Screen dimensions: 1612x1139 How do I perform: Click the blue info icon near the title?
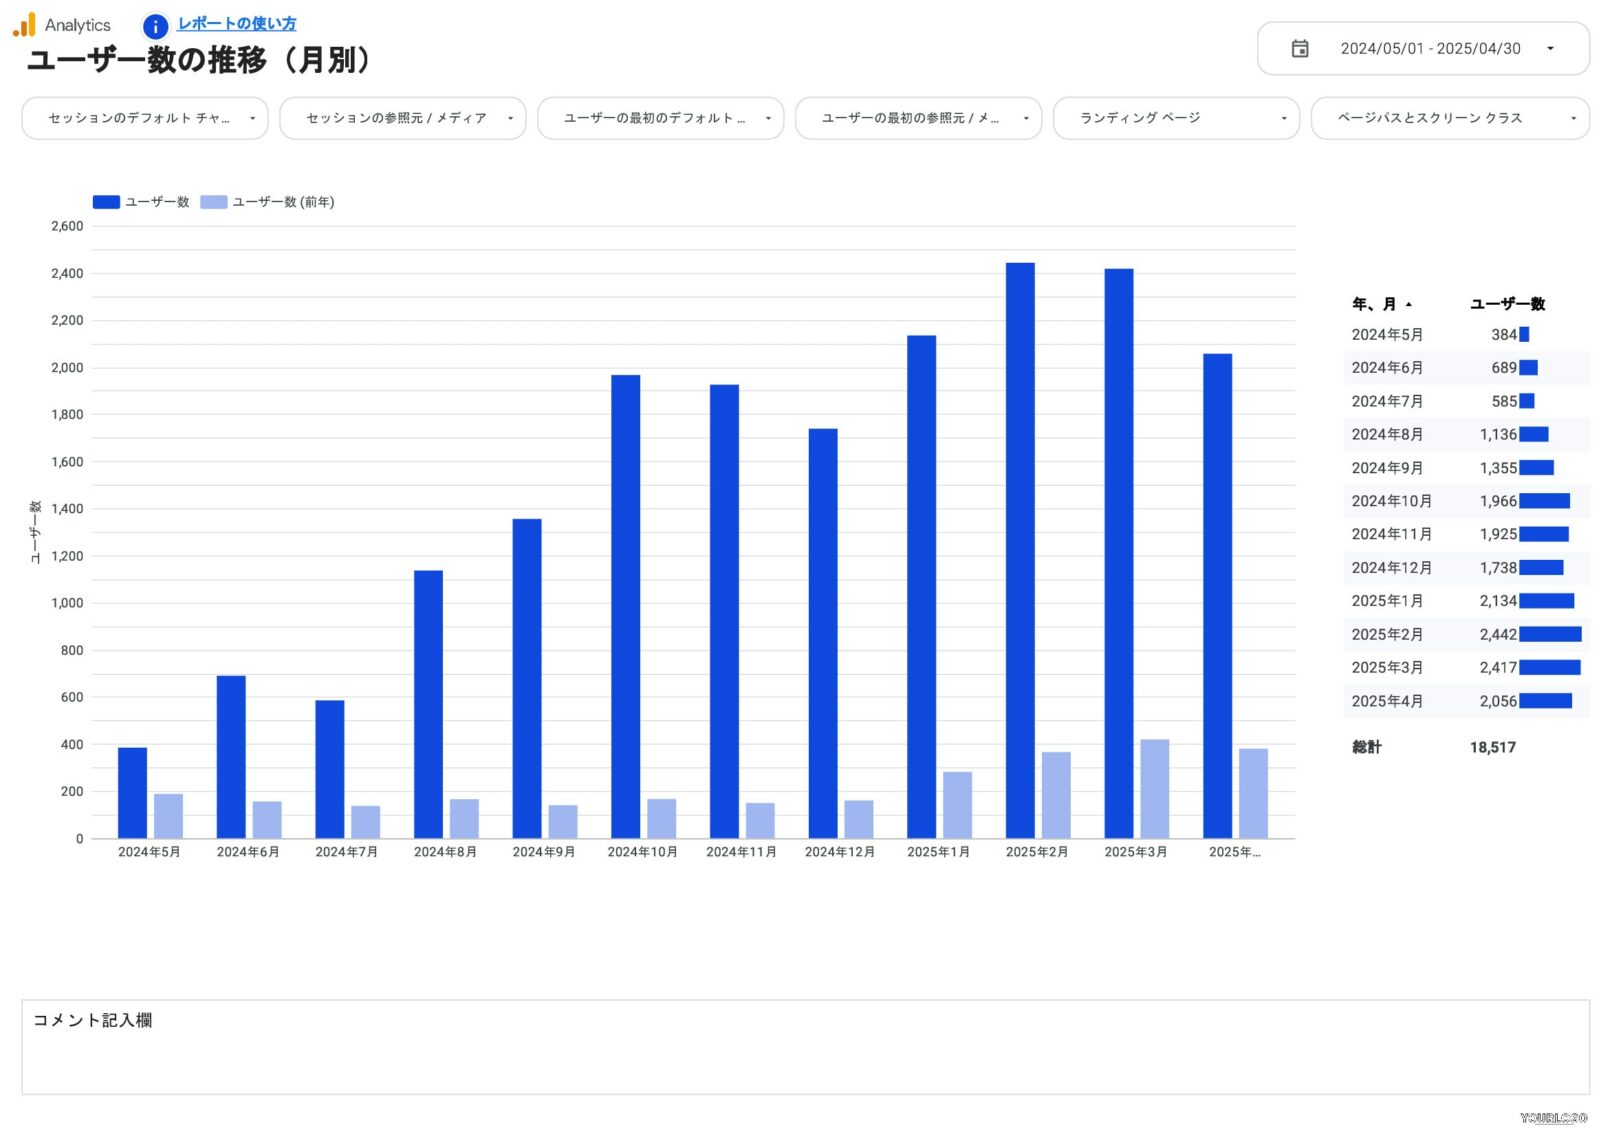coord(155,26)
